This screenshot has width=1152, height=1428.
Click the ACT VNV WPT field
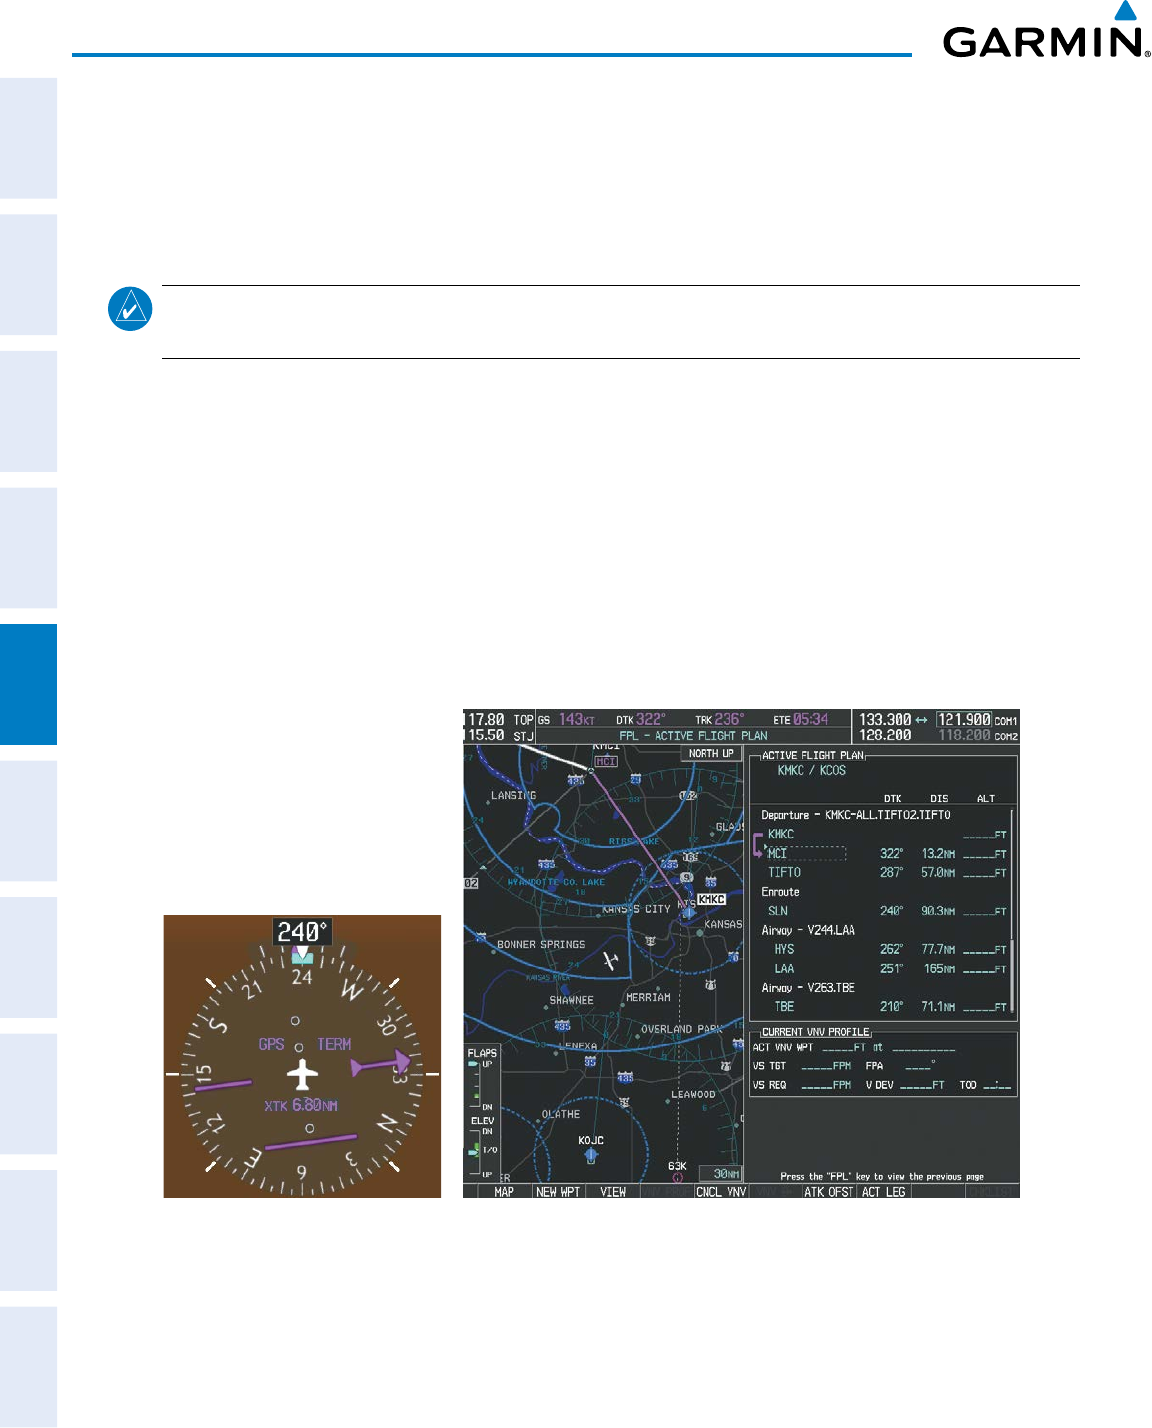854,1047
